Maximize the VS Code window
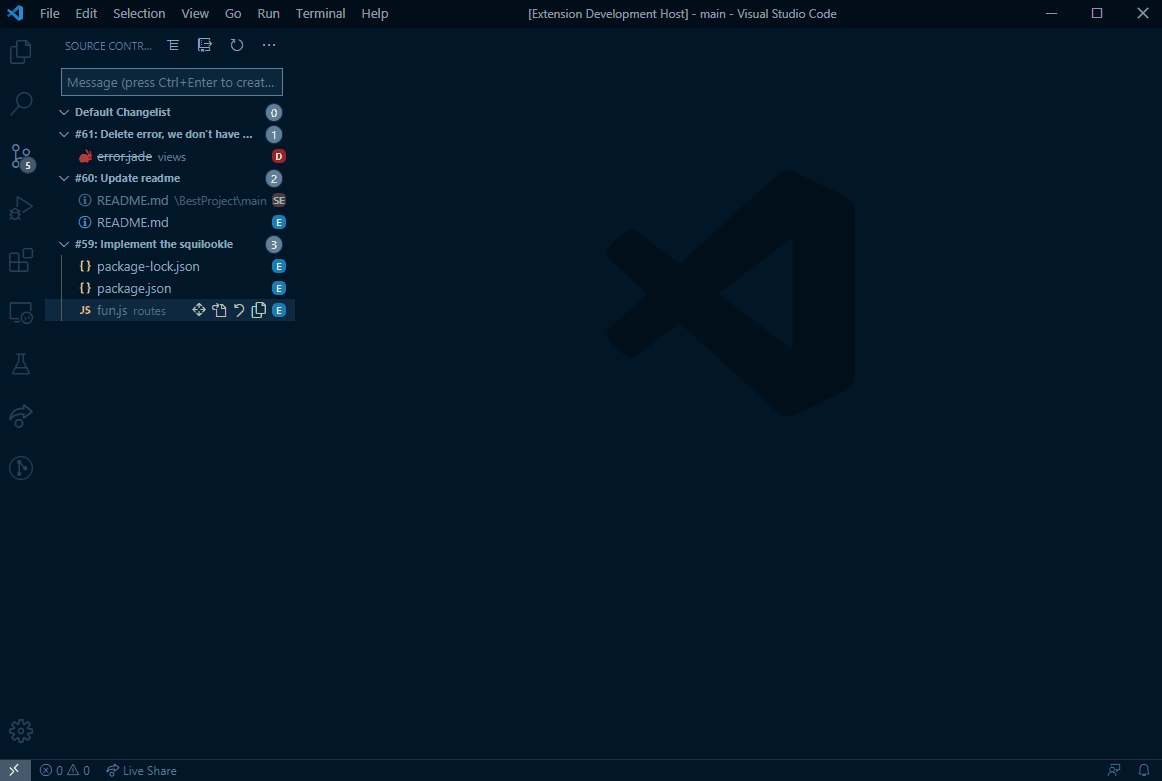 pos(1097,13)
